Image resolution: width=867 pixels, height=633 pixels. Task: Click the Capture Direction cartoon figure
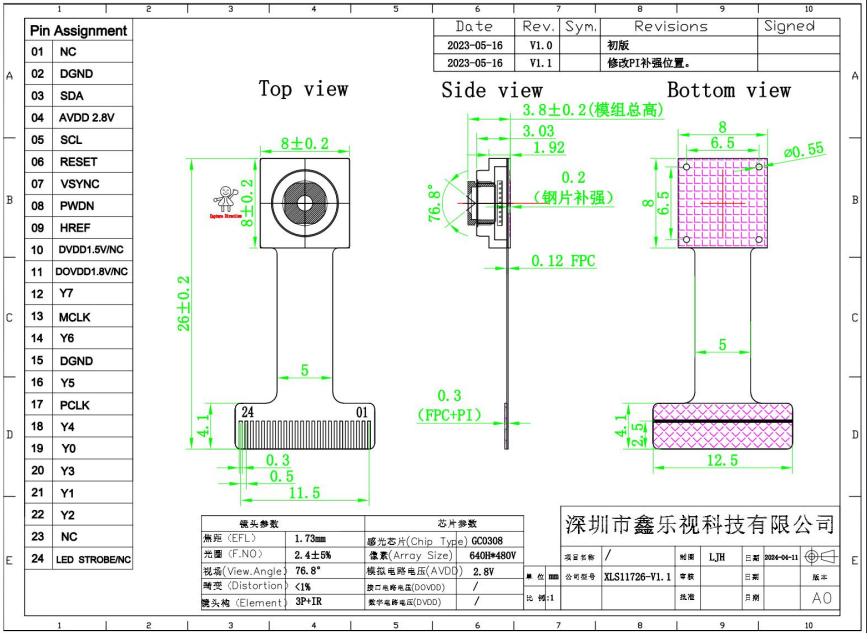(x=226, y=200)
